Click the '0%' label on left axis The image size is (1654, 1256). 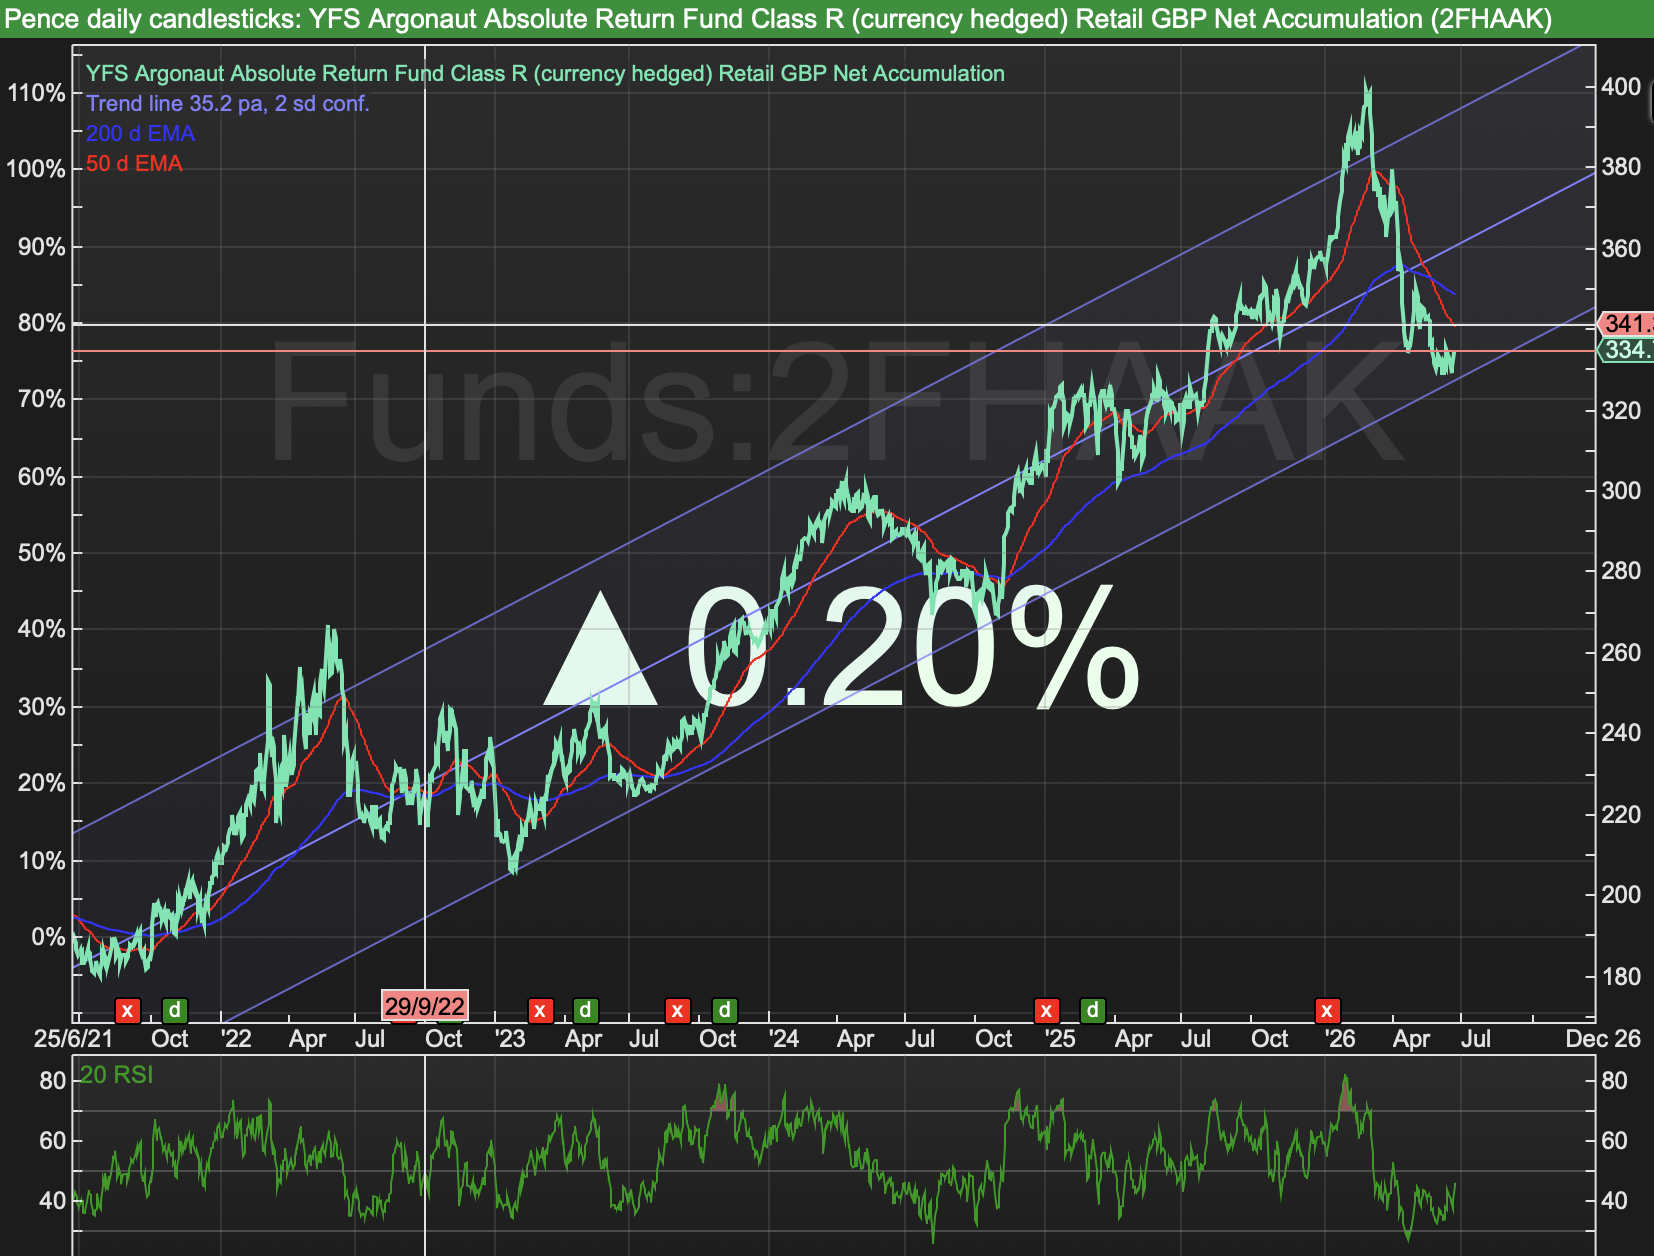(x=48, y=937)
